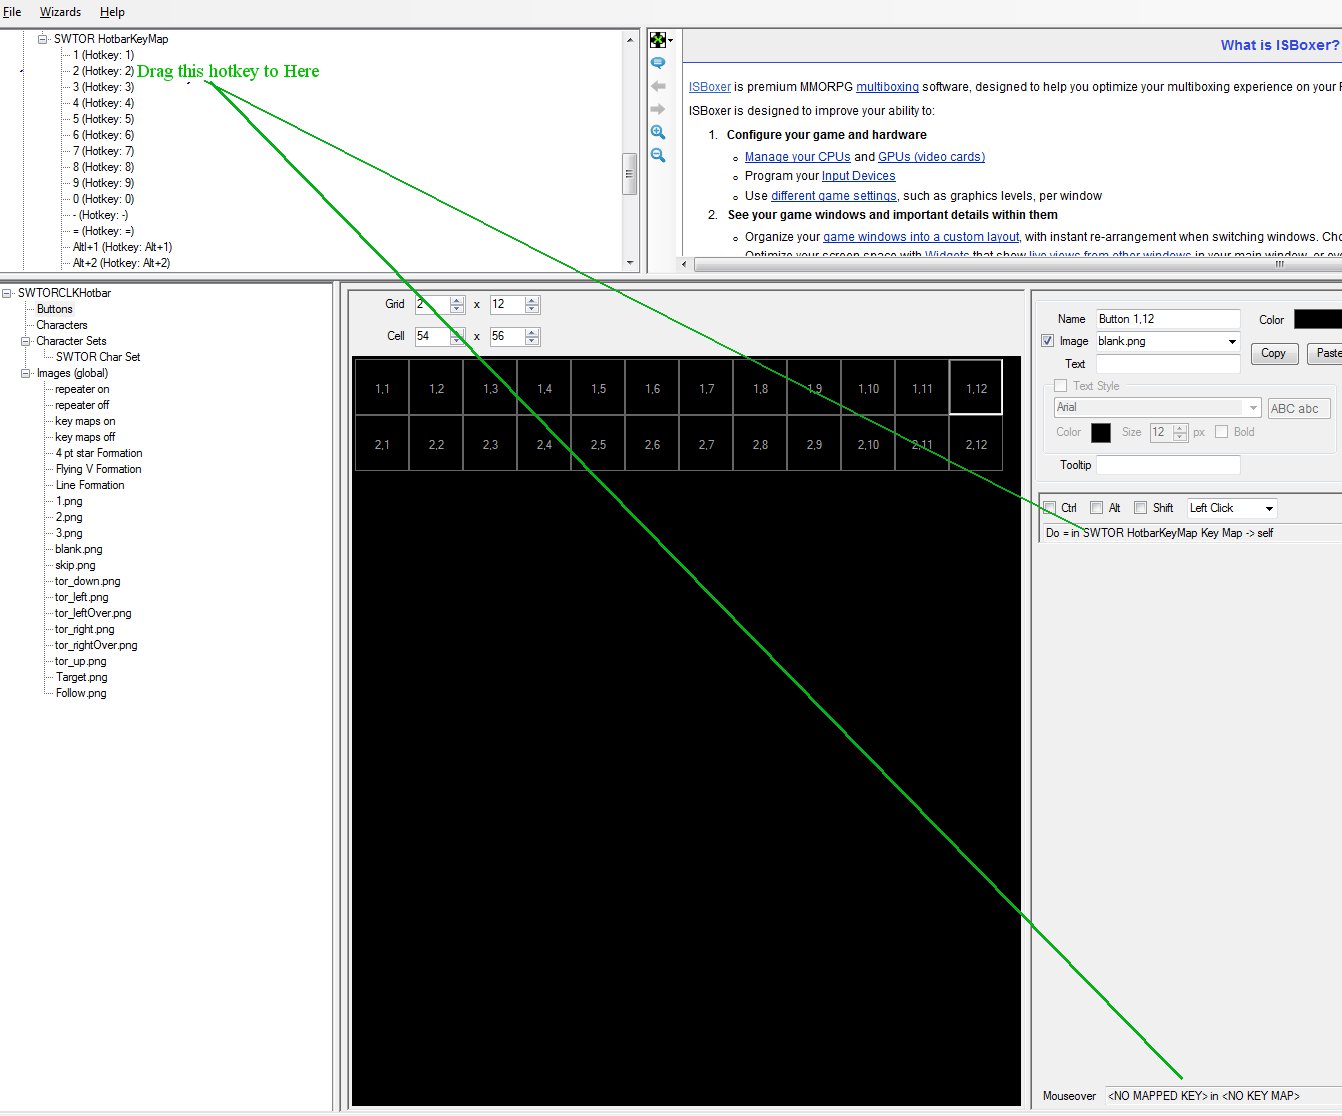Collapse the Images (global) node

(x=26, y=373)
